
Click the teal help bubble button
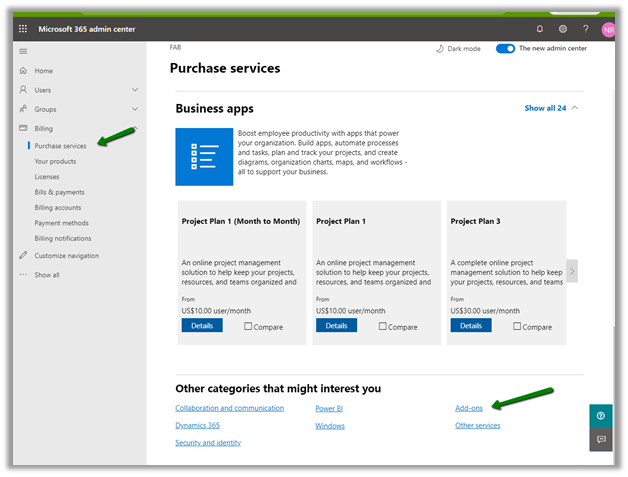[x=600, y=416]
